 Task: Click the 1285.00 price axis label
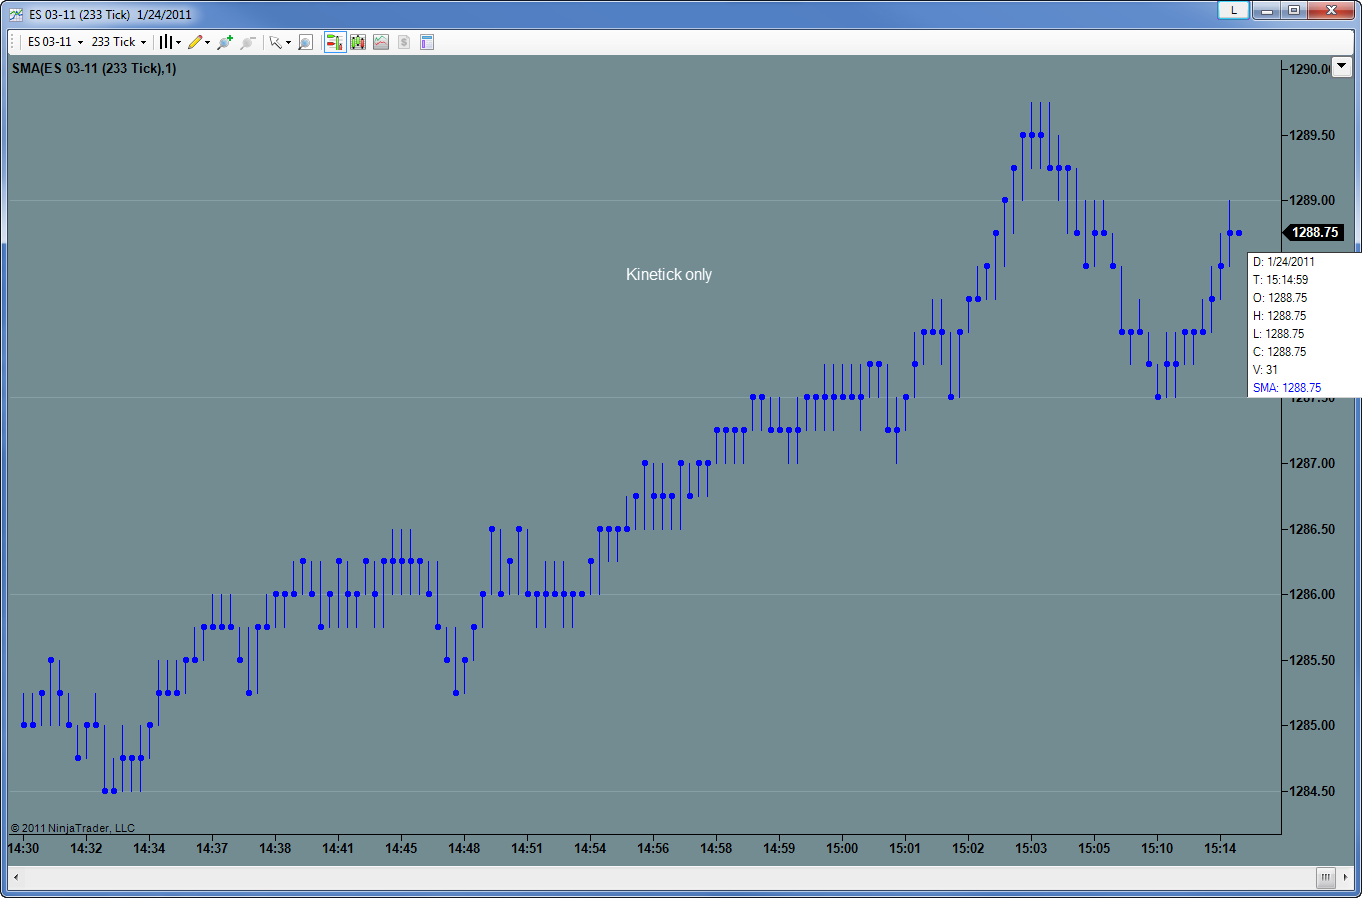[x=1312, y=725]
